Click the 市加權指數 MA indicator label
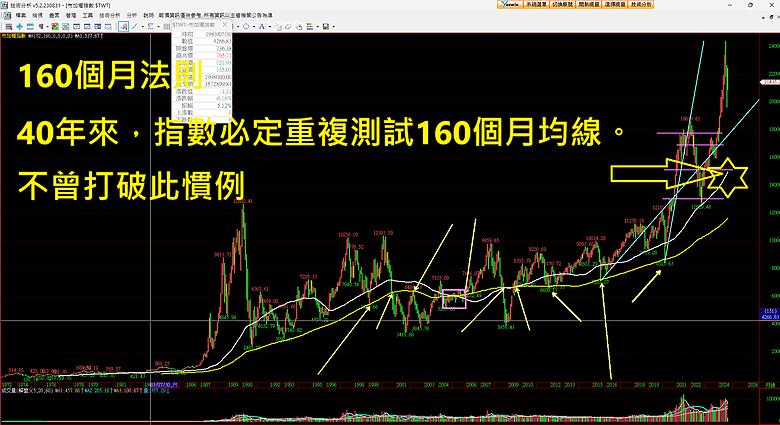The width and height of the screenshot is (780, 425). [x=51, y=36]
